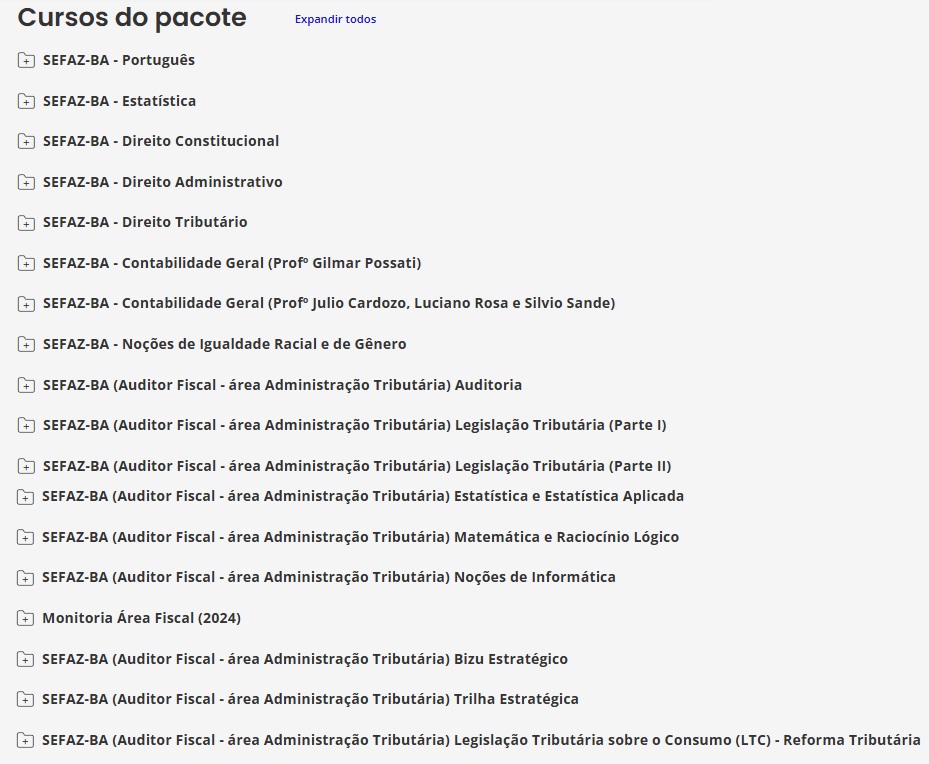
Task: Expand folder icon for Trilha Estratégica
Action: 25,700
